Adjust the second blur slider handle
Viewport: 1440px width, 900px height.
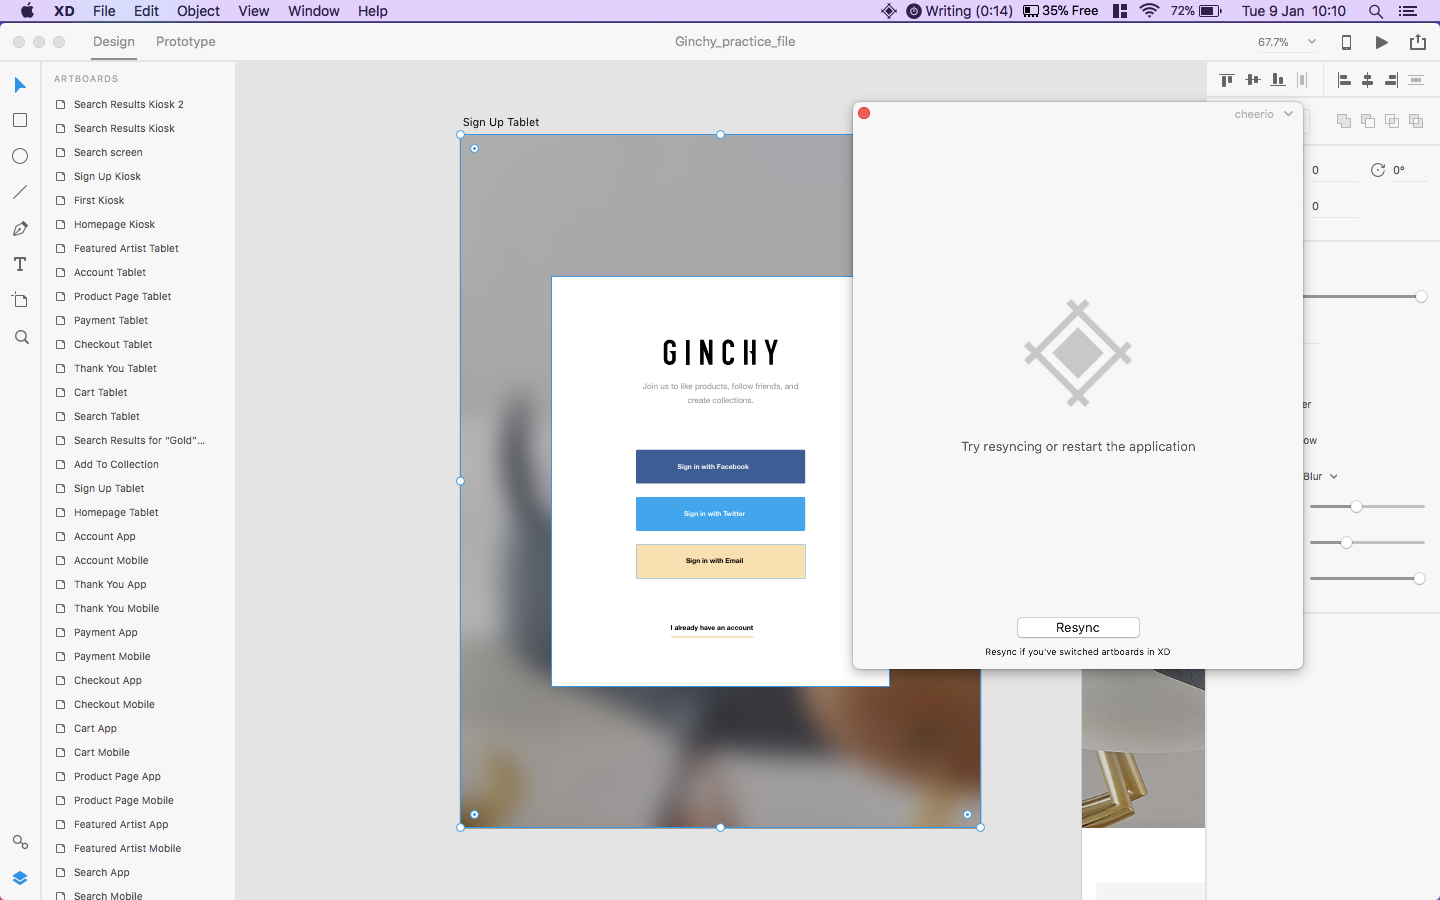[x=1346, y=543]
